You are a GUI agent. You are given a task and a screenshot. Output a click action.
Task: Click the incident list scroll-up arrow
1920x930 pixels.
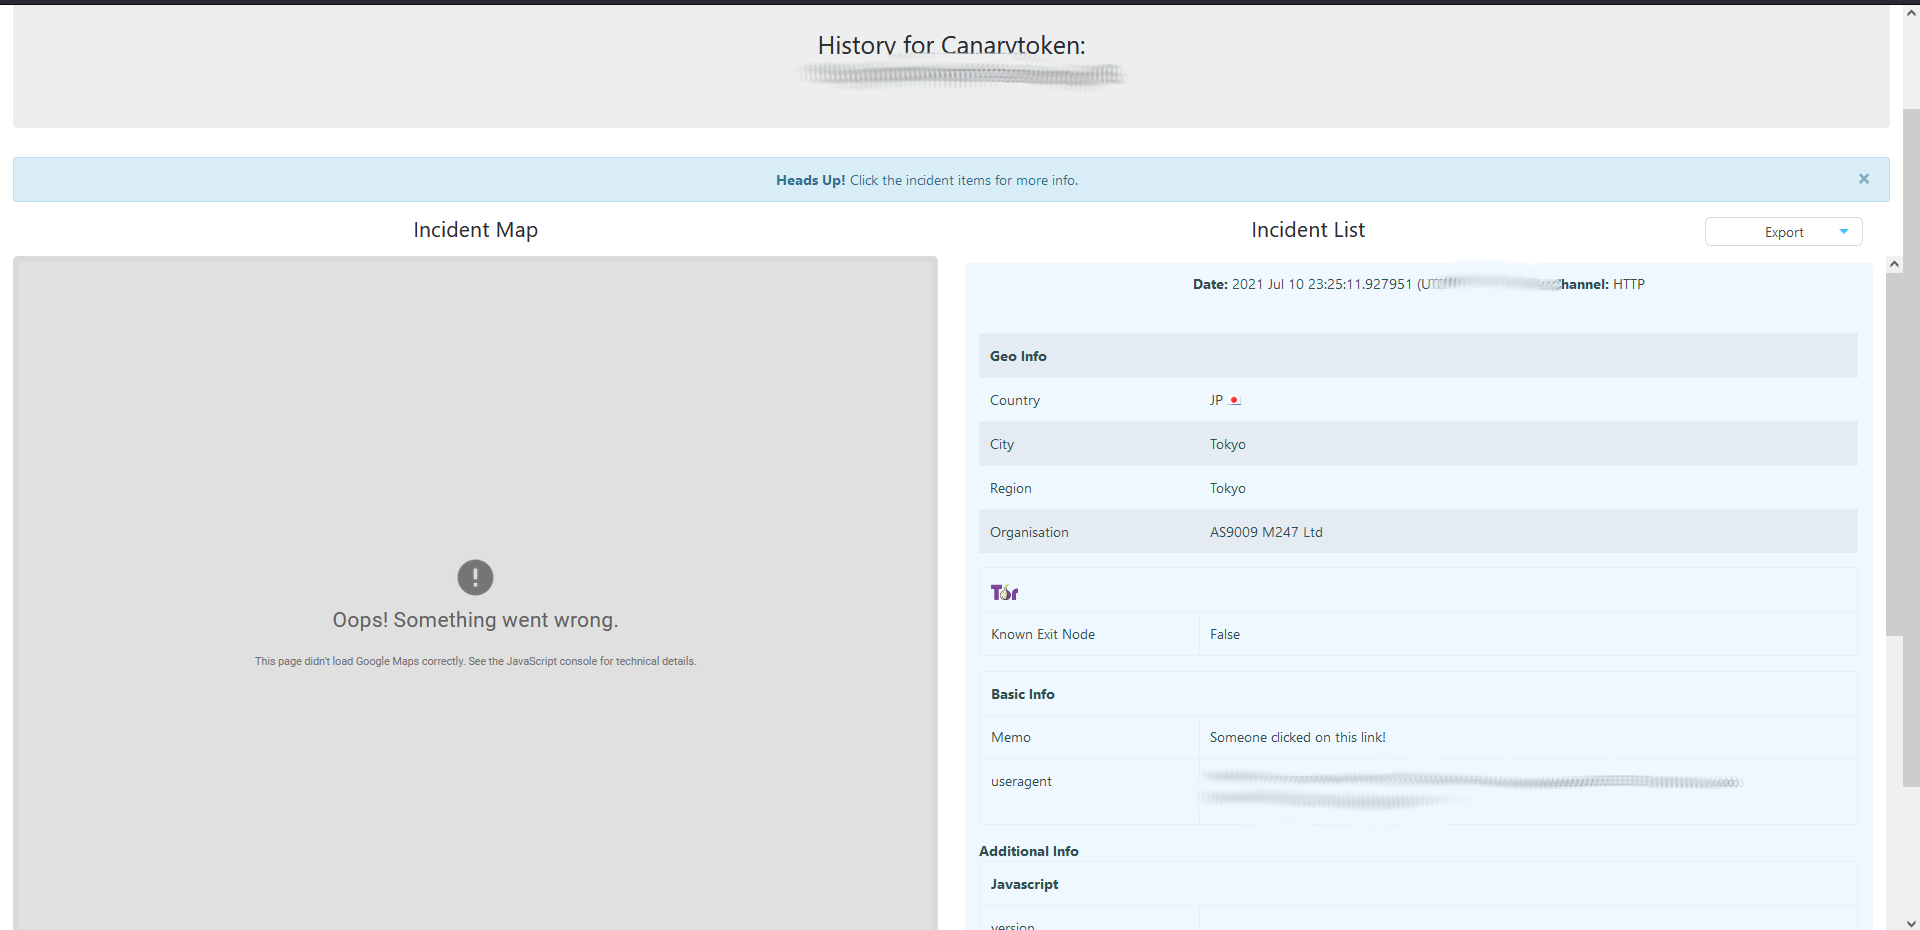click(1894, 265)
